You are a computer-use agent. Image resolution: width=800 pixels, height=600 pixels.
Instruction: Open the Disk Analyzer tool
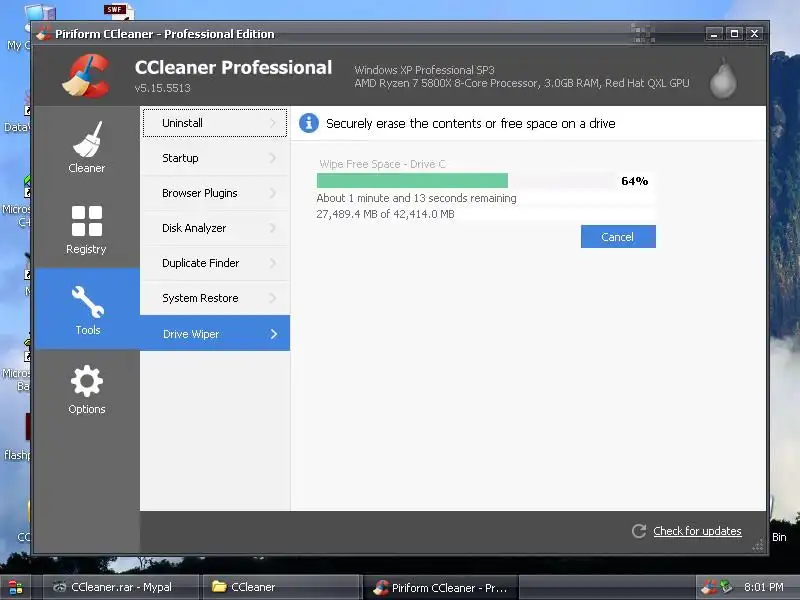(215, 228)
